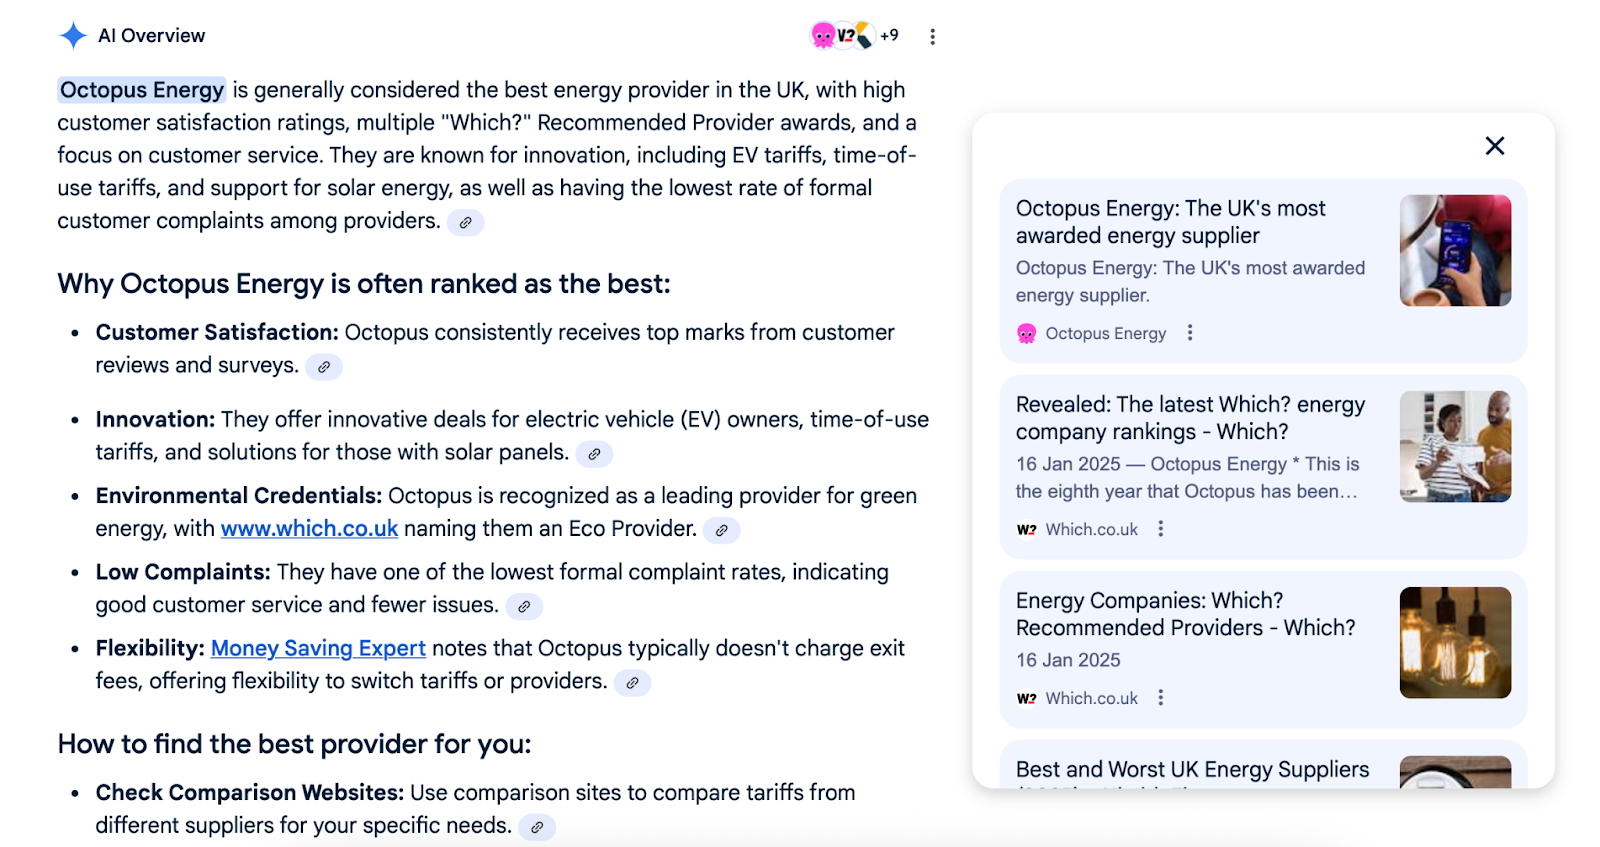Viewport: 1600px width, 847px height.
Task: Click the phone photo thumbnail on first card
Action: click(1454, 249)
